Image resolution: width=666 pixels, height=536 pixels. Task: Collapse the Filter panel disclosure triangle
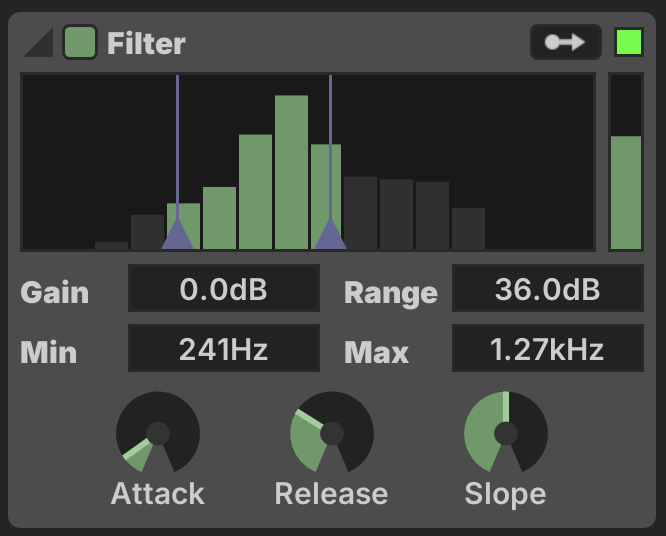(x=39, y=42)
